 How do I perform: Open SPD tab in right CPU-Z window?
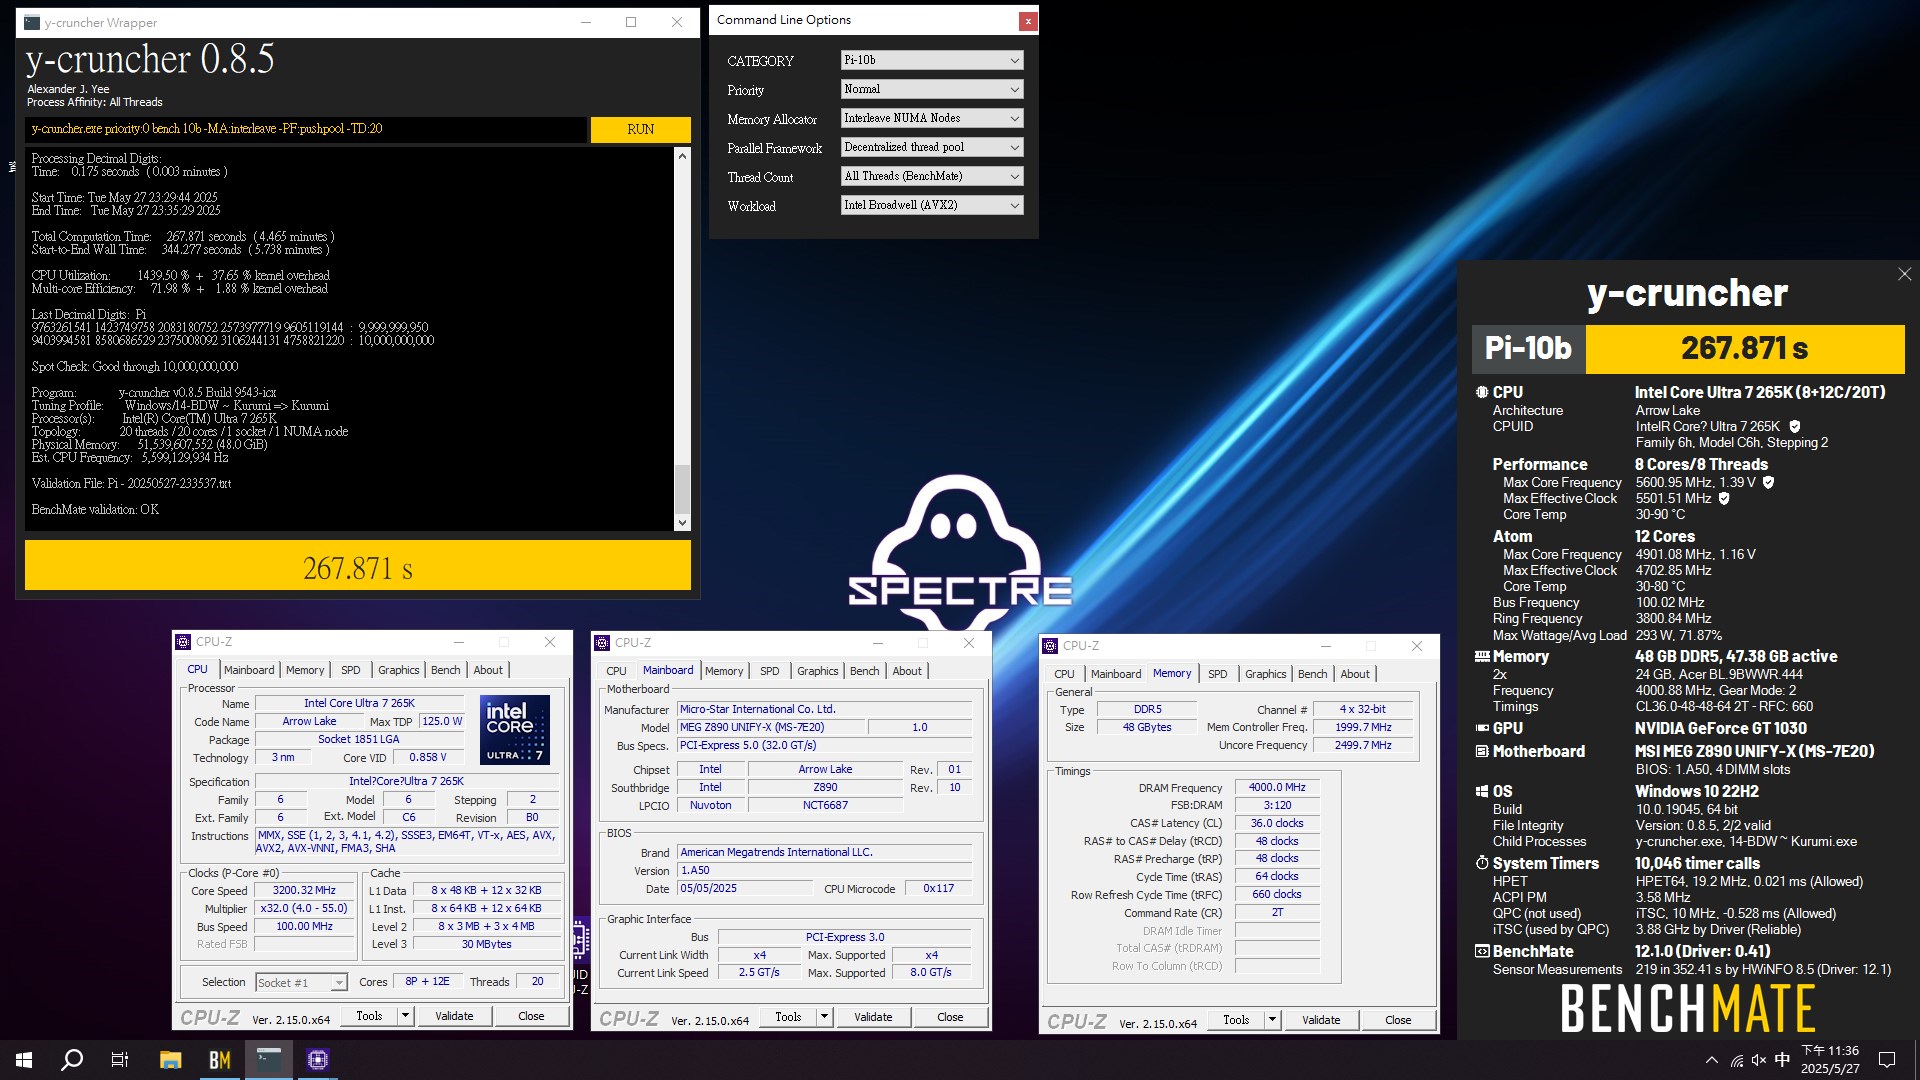click(x=1217, y=674)
